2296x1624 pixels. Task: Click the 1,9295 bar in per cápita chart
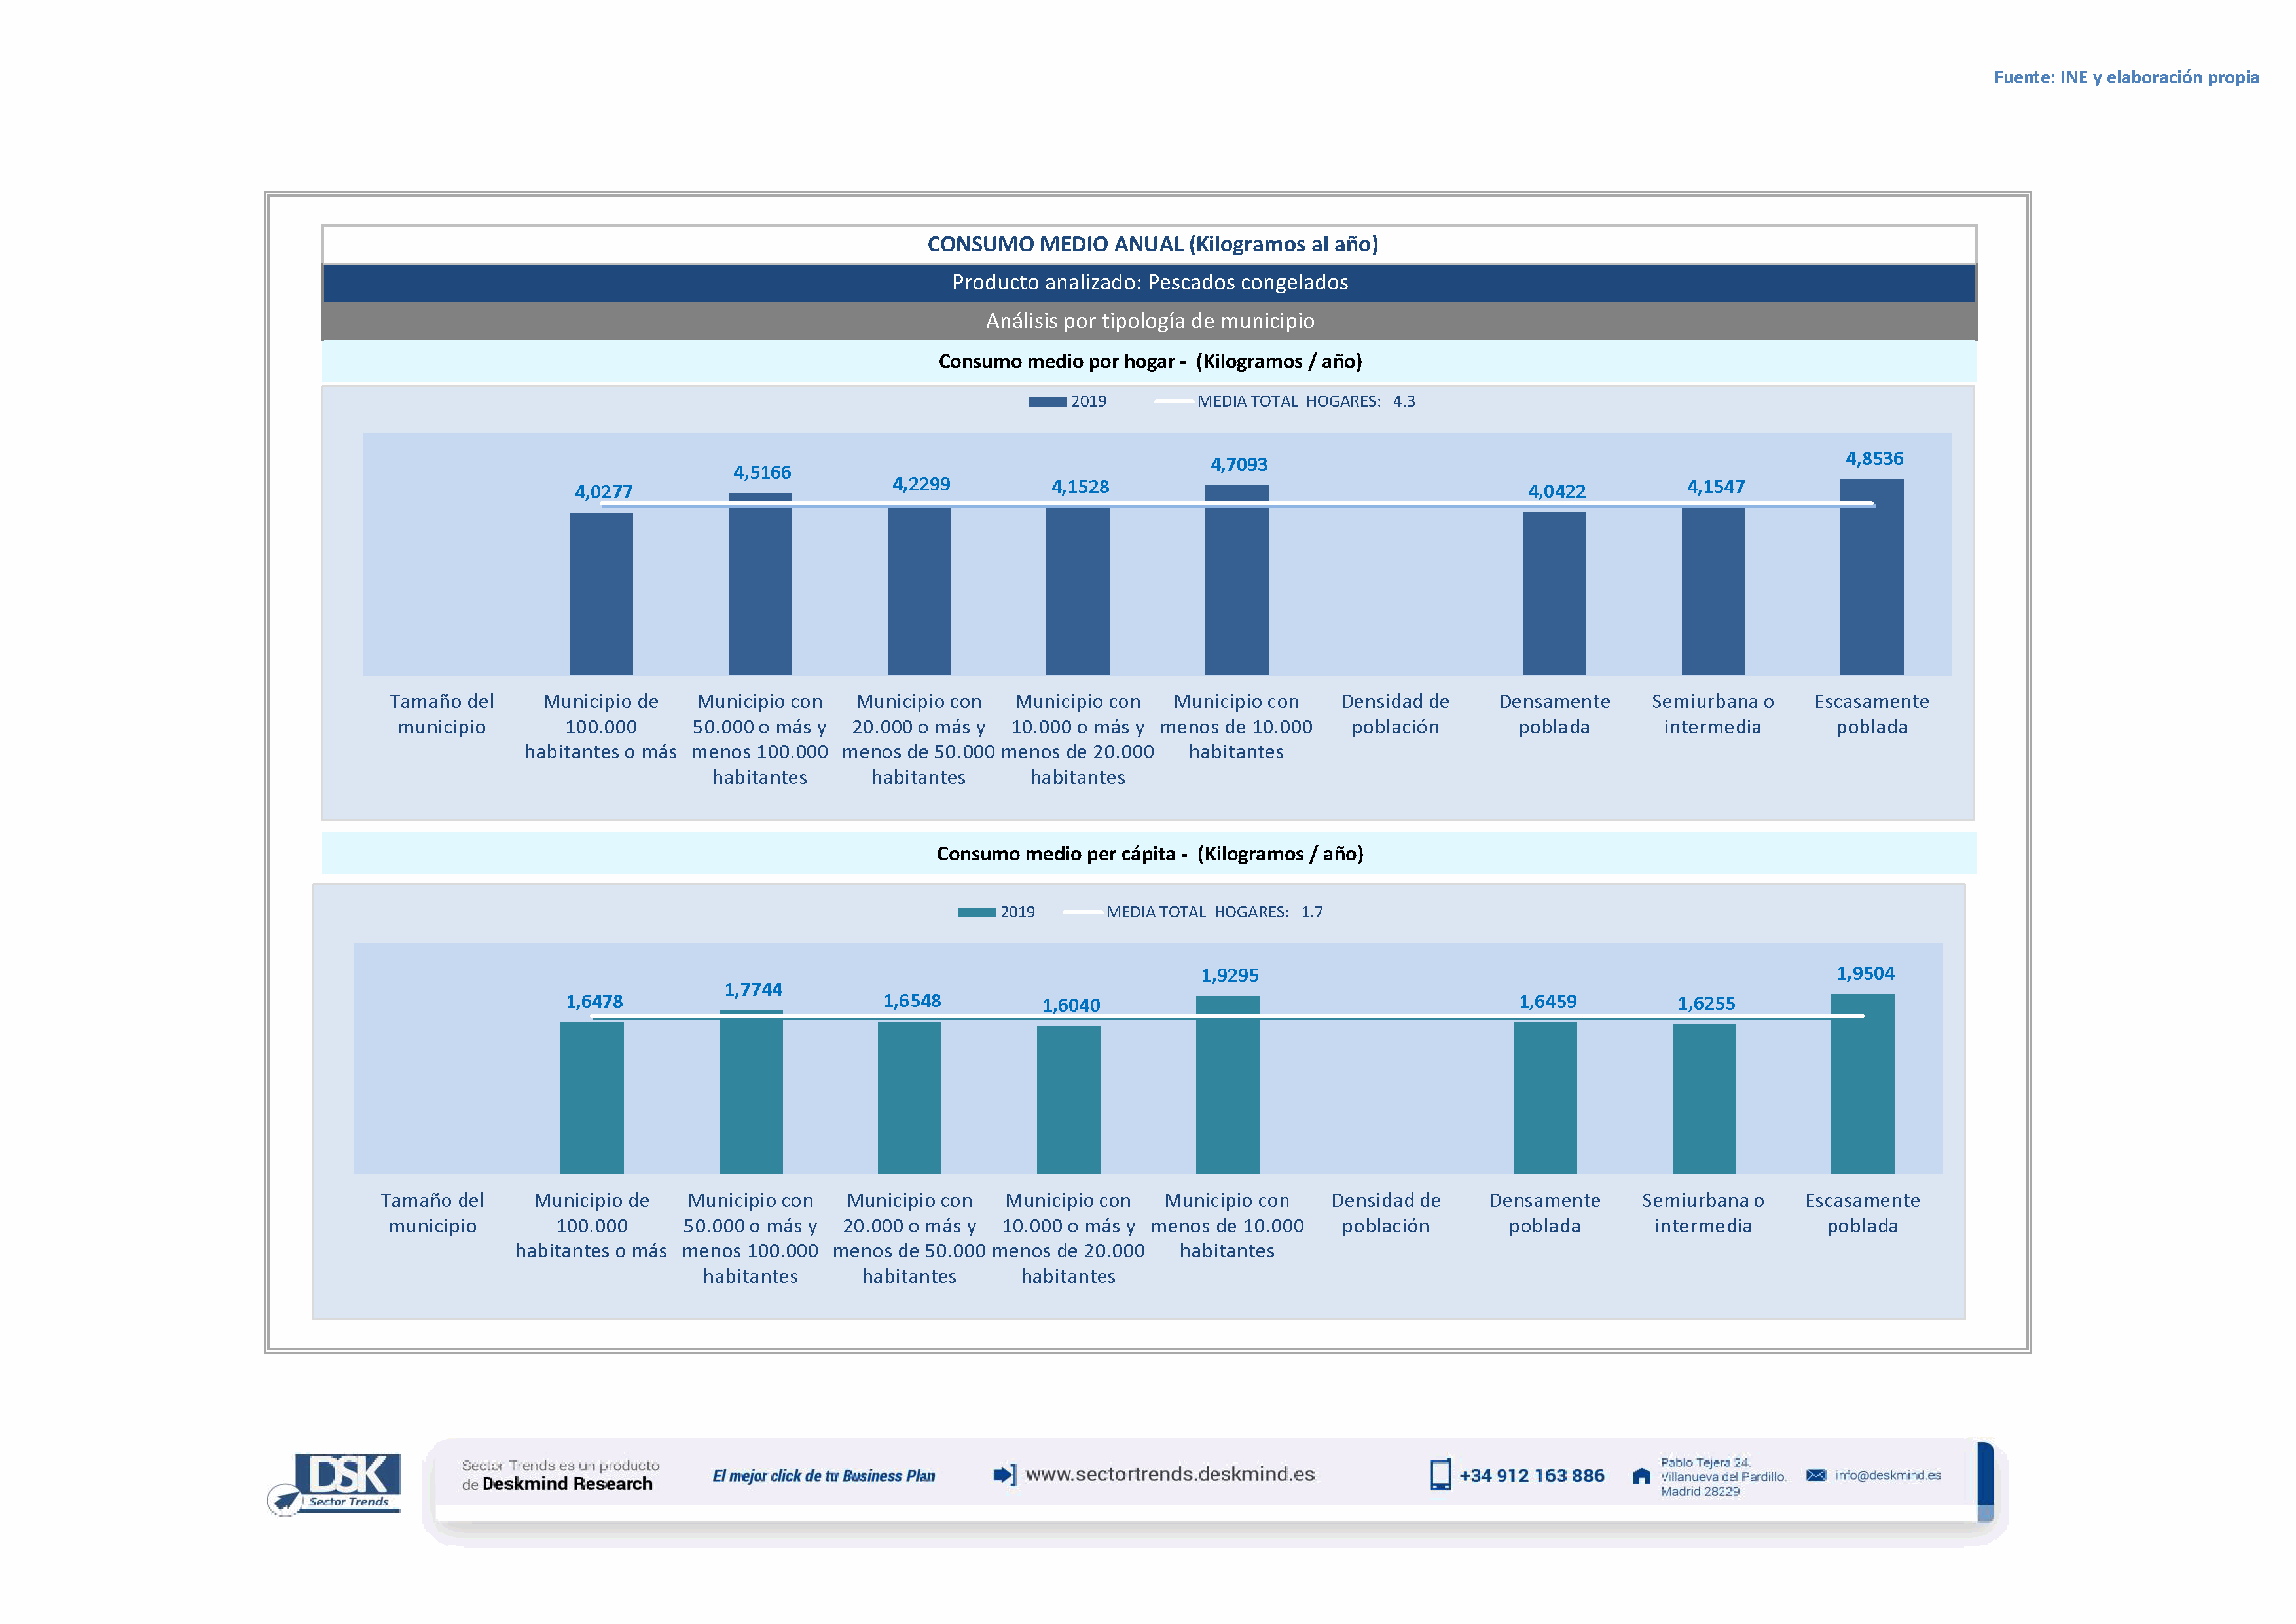tap(1227, 1084)
